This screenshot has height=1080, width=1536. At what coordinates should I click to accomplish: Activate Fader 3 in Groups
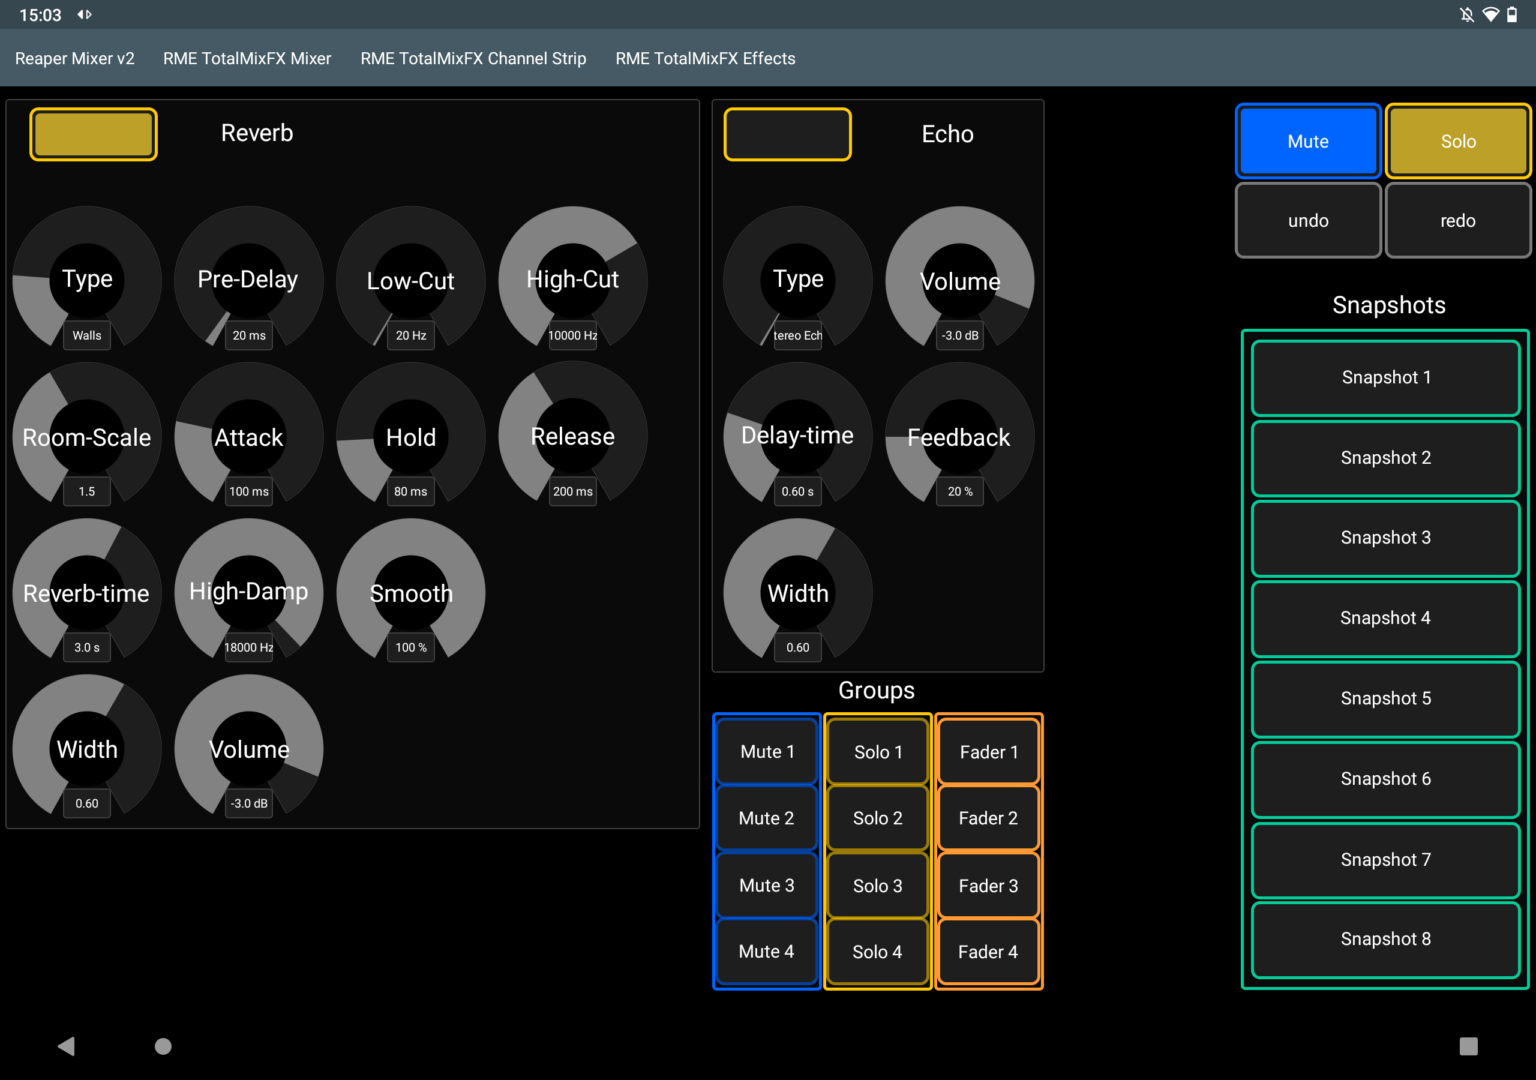point(987,885)
